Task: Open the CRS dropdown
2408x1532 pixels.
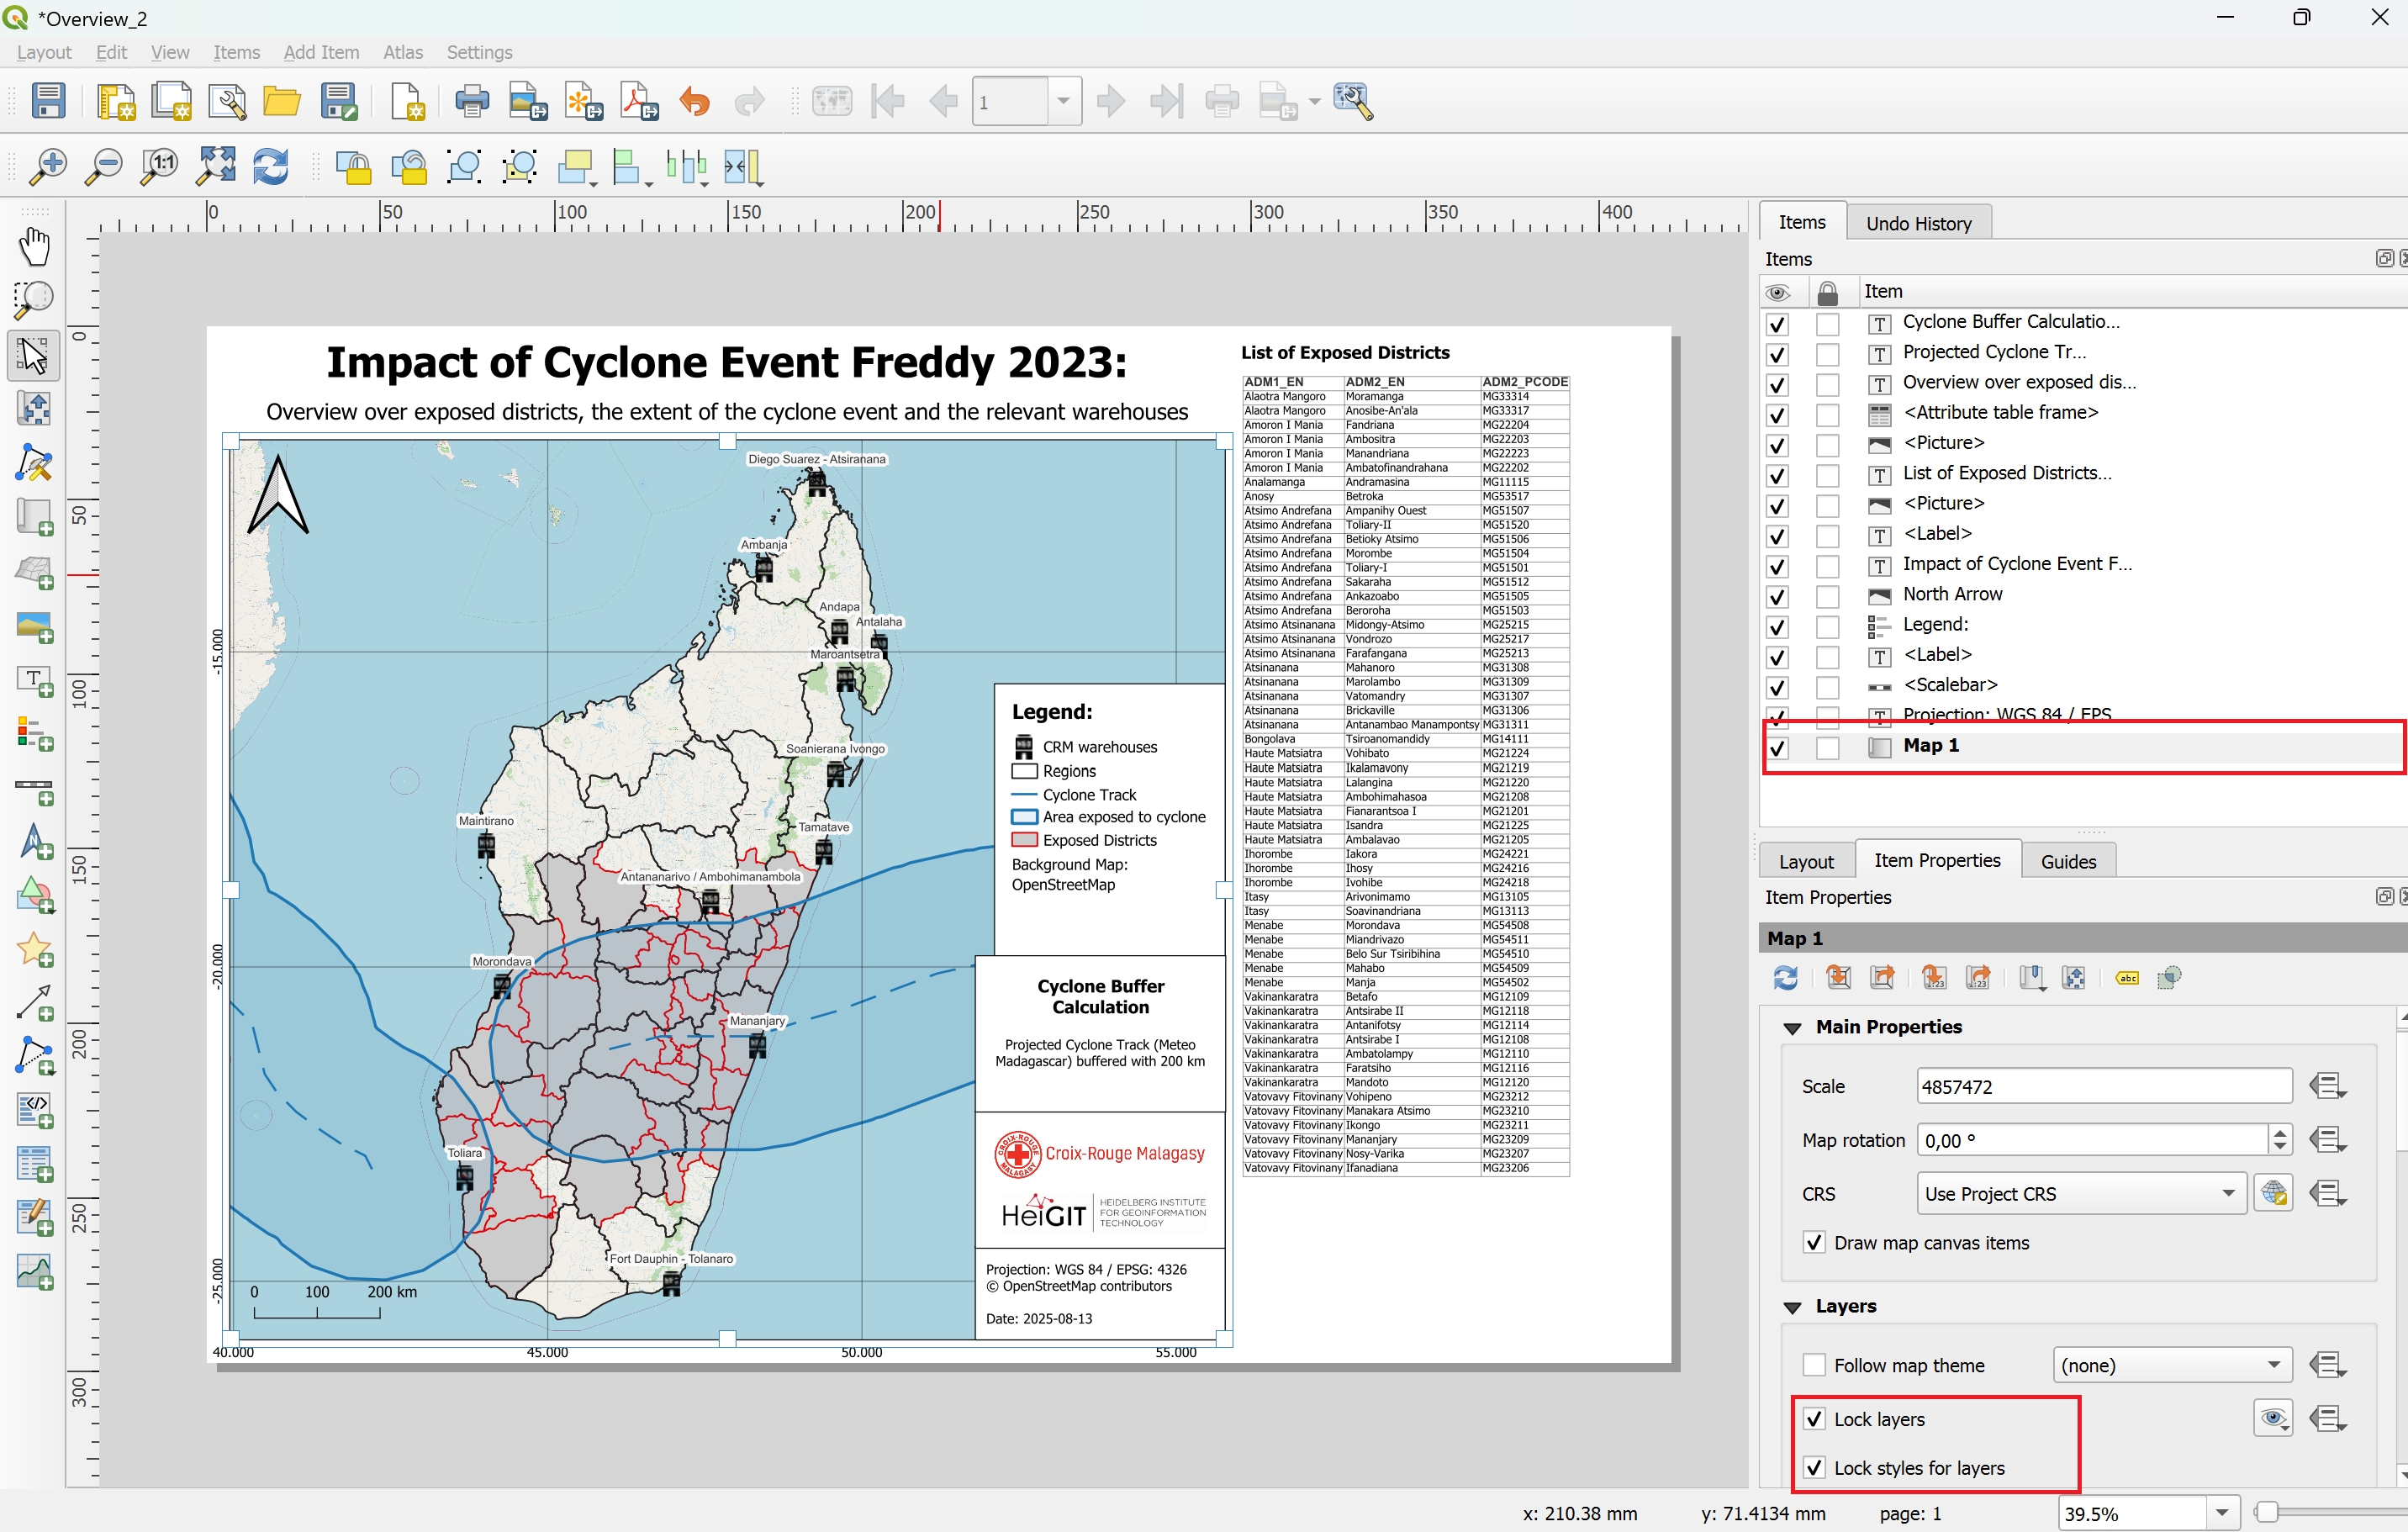Action: click(x=2080, y=1193)
